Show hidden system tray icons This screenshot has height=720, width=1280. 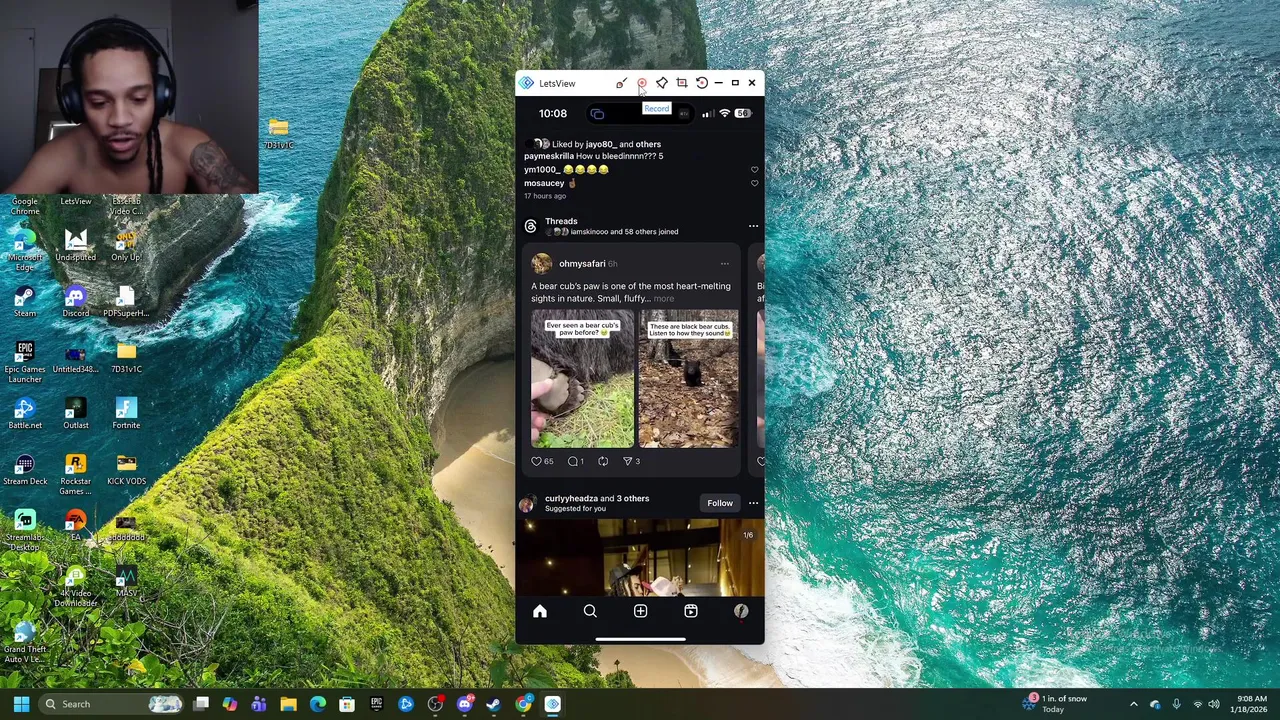pyautogui.click(x=1133, y=704)
